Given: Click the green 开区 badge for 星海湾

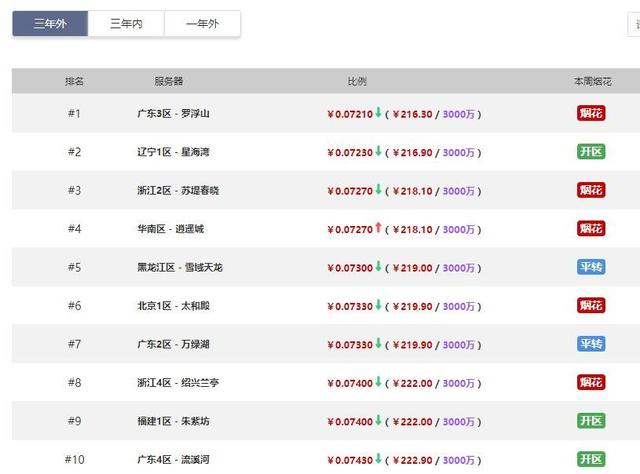Looking at the screenshot, I should coord(591,151).
